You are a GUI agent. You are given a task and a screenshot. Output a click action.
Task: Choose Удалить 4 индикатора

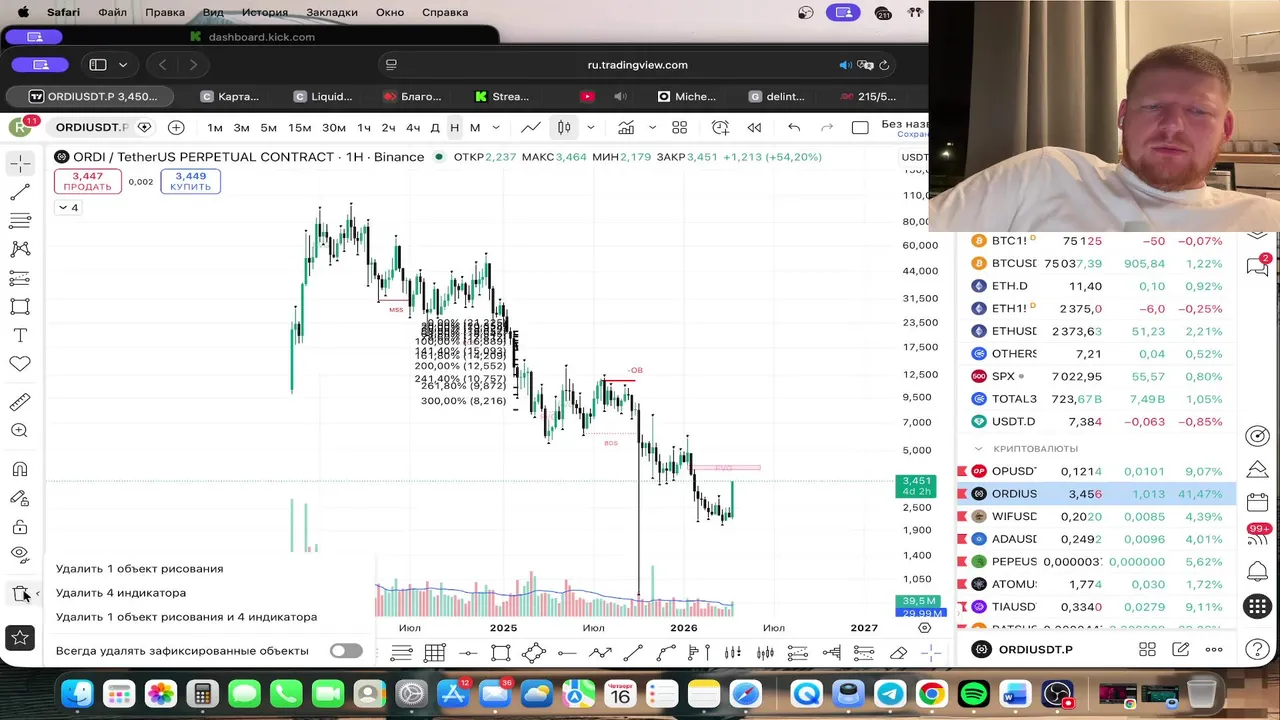click(x=121, y=593)
